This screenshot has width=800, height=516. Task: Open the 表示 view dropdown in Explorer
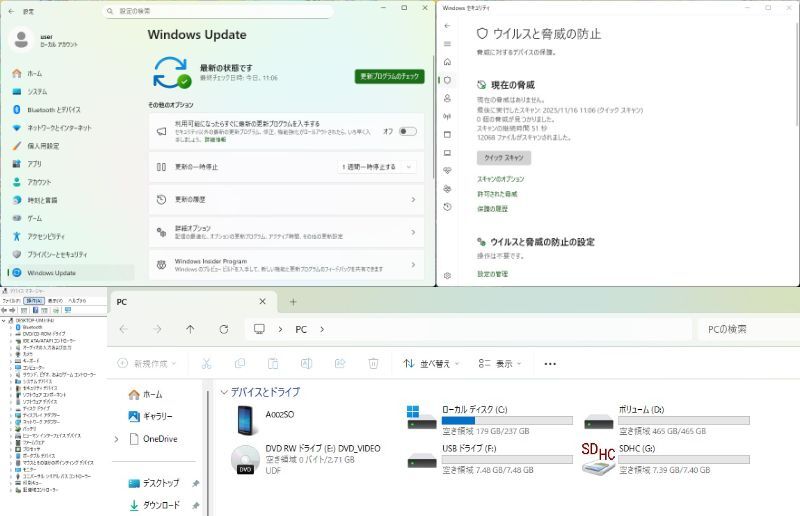click(x=500, y=364)
